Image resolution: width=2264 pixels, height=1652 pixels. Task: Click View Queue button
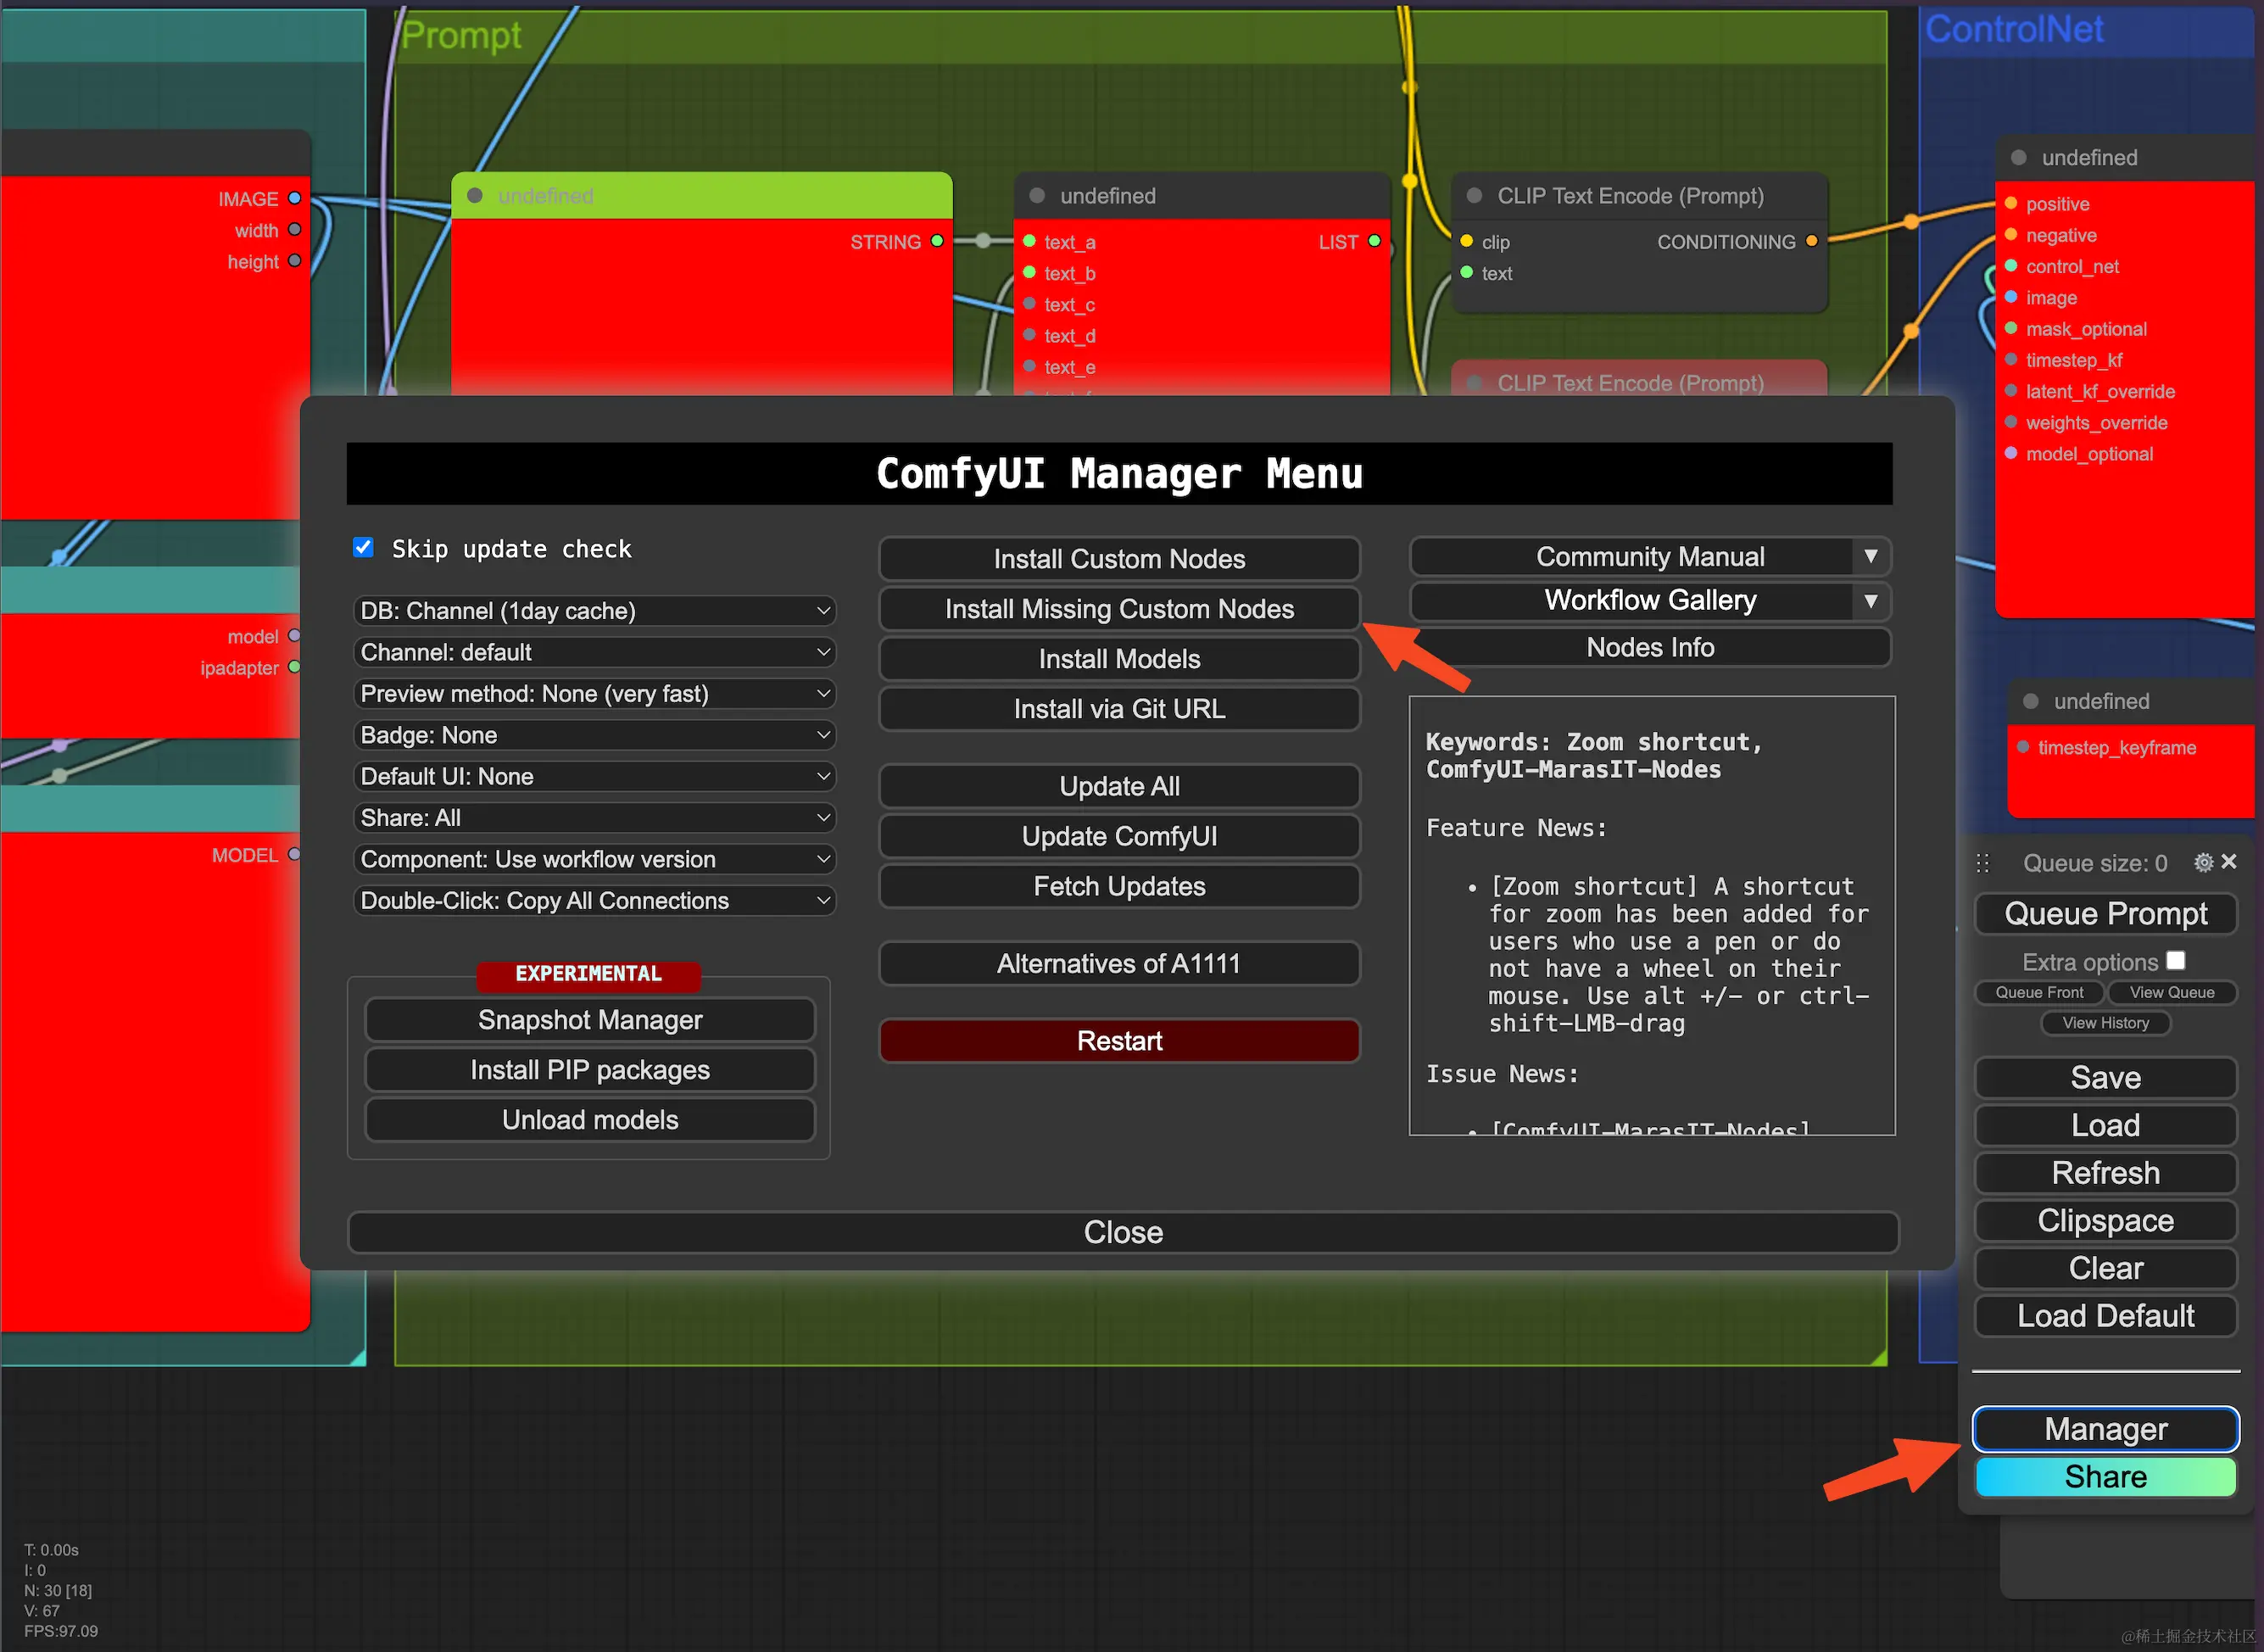click(2172, 992)
